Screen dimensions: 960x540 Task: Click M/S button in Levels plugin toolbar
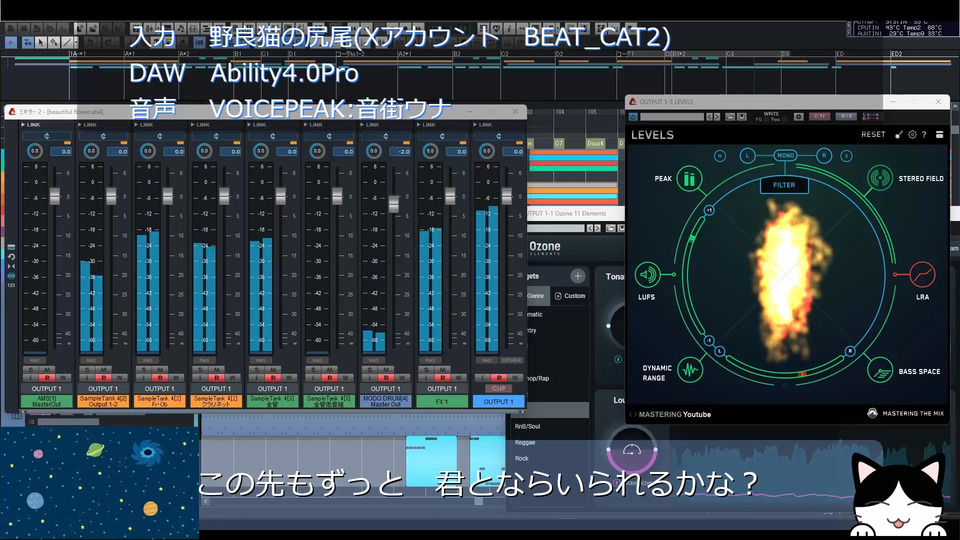(x=846, y=116)
